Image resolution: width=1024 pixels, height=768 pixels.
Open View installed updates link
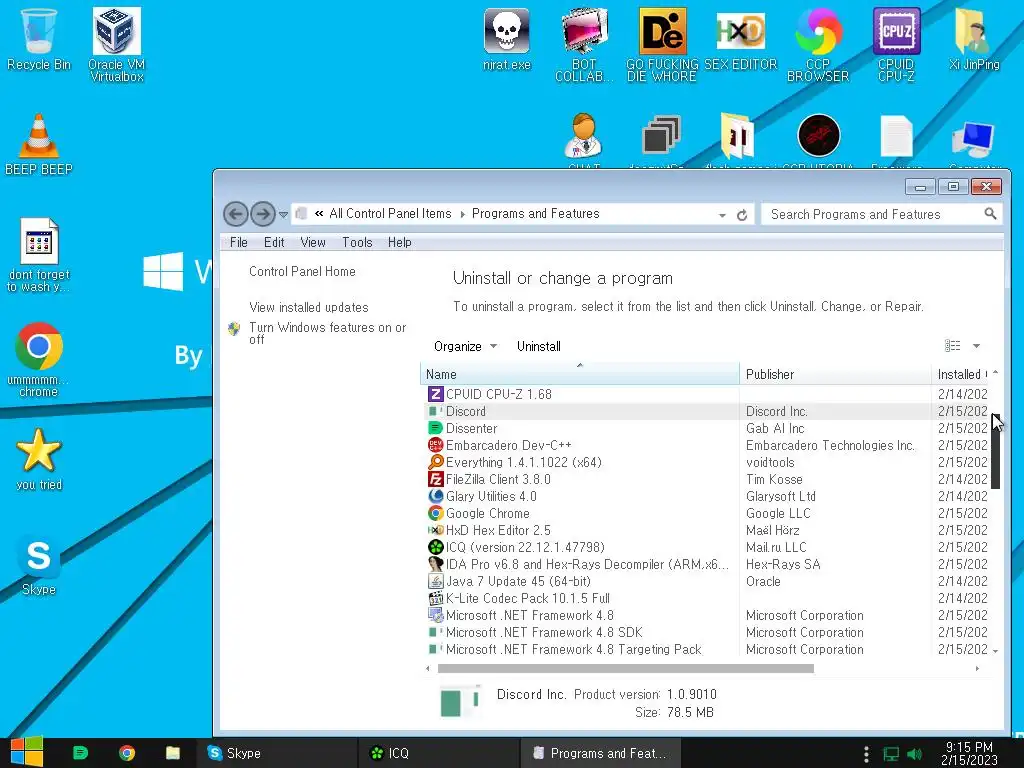[309, 307]
